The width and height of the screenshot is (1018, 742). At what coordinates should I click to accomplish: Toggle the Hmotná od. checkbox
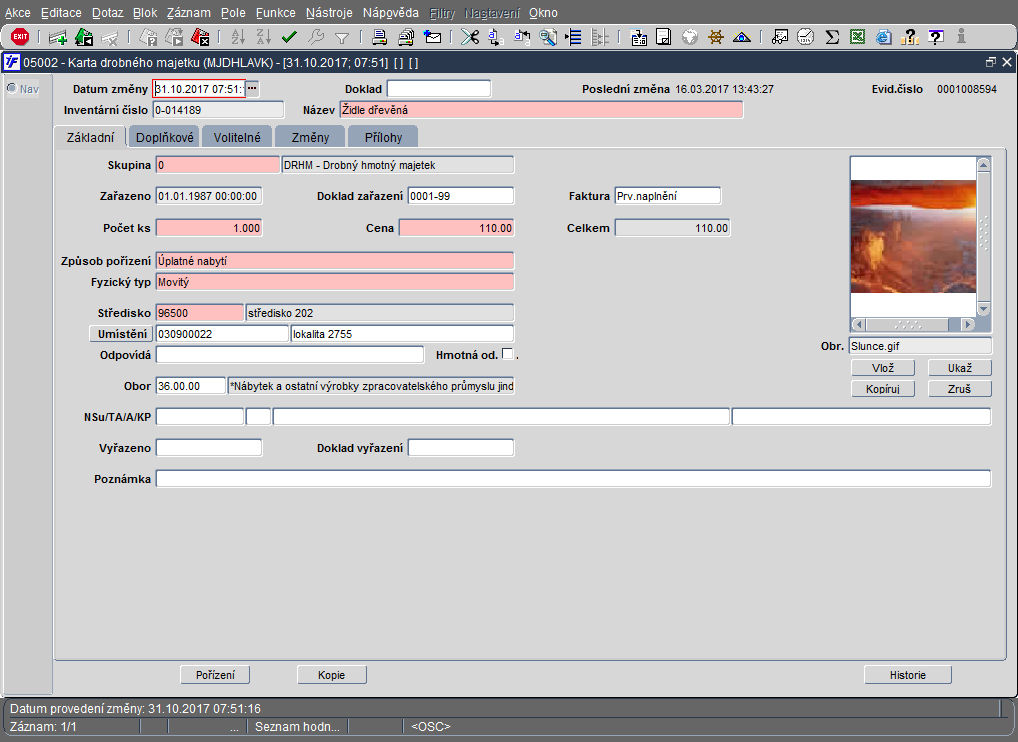pyautogui.click(x=508, y=353)
